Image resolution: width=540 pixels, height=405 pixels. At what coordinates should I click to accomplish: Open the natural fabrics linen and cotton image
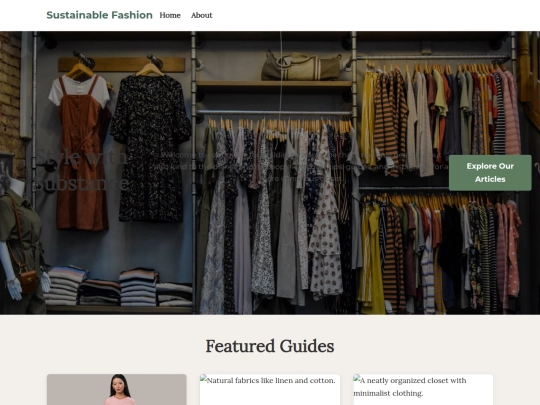coord(270,390)
